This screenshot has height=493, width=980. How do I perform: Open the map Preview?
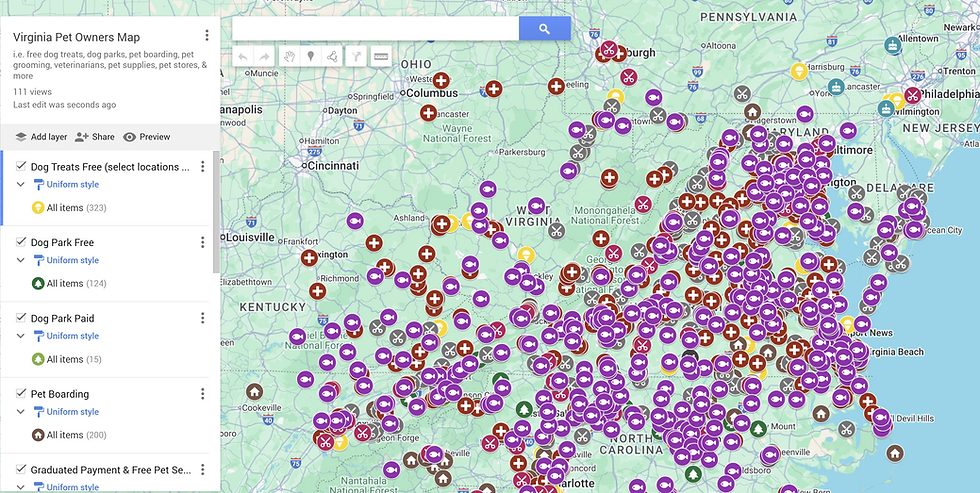(x=147, y=137)
